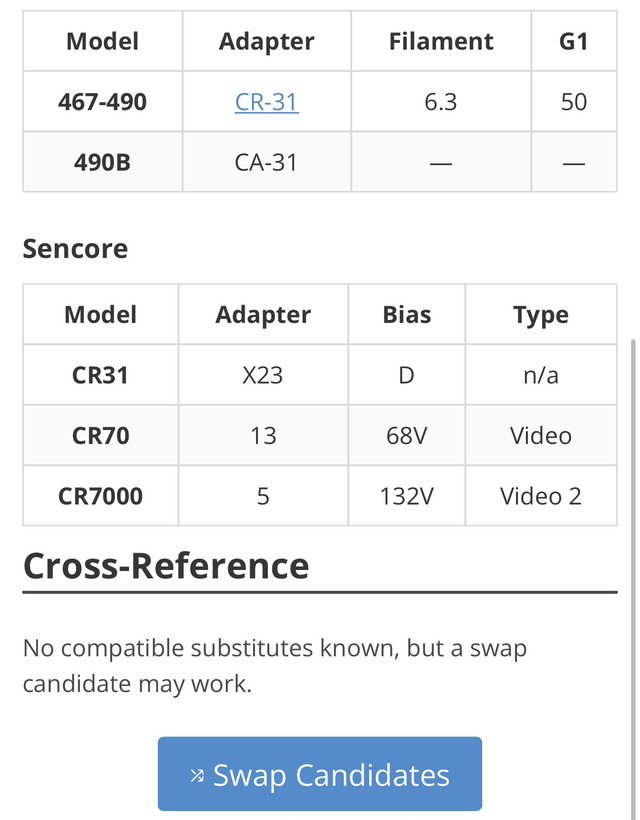640x820 pixels.
Task: Click the Filament column header
Action: [x=441, y=41]
